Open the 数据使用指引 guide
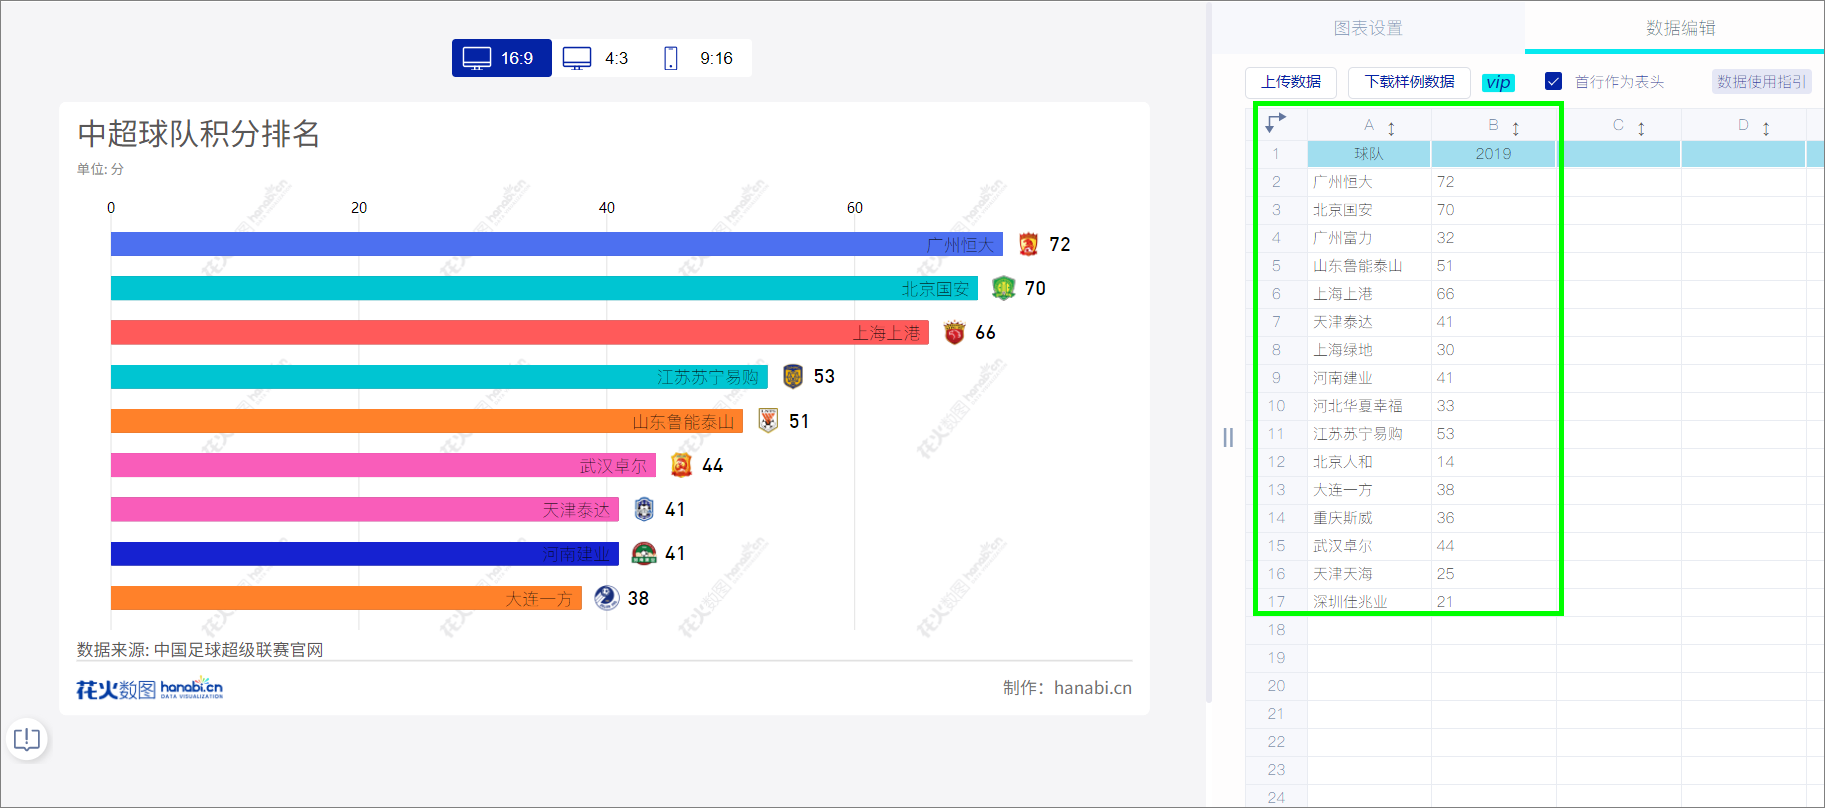The width and height of the screenshot is (1825, 808). tap(1762, 82)
